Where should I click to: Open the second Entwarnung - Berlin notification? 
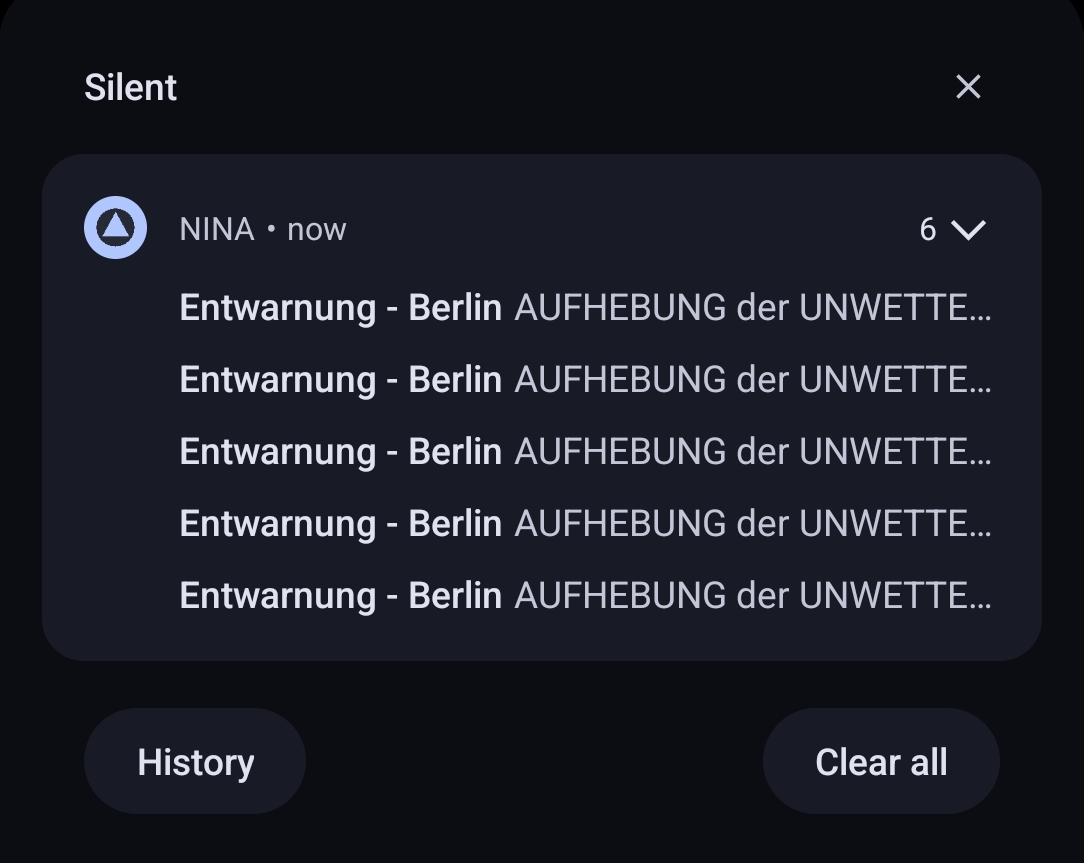(x=340, y=380)
